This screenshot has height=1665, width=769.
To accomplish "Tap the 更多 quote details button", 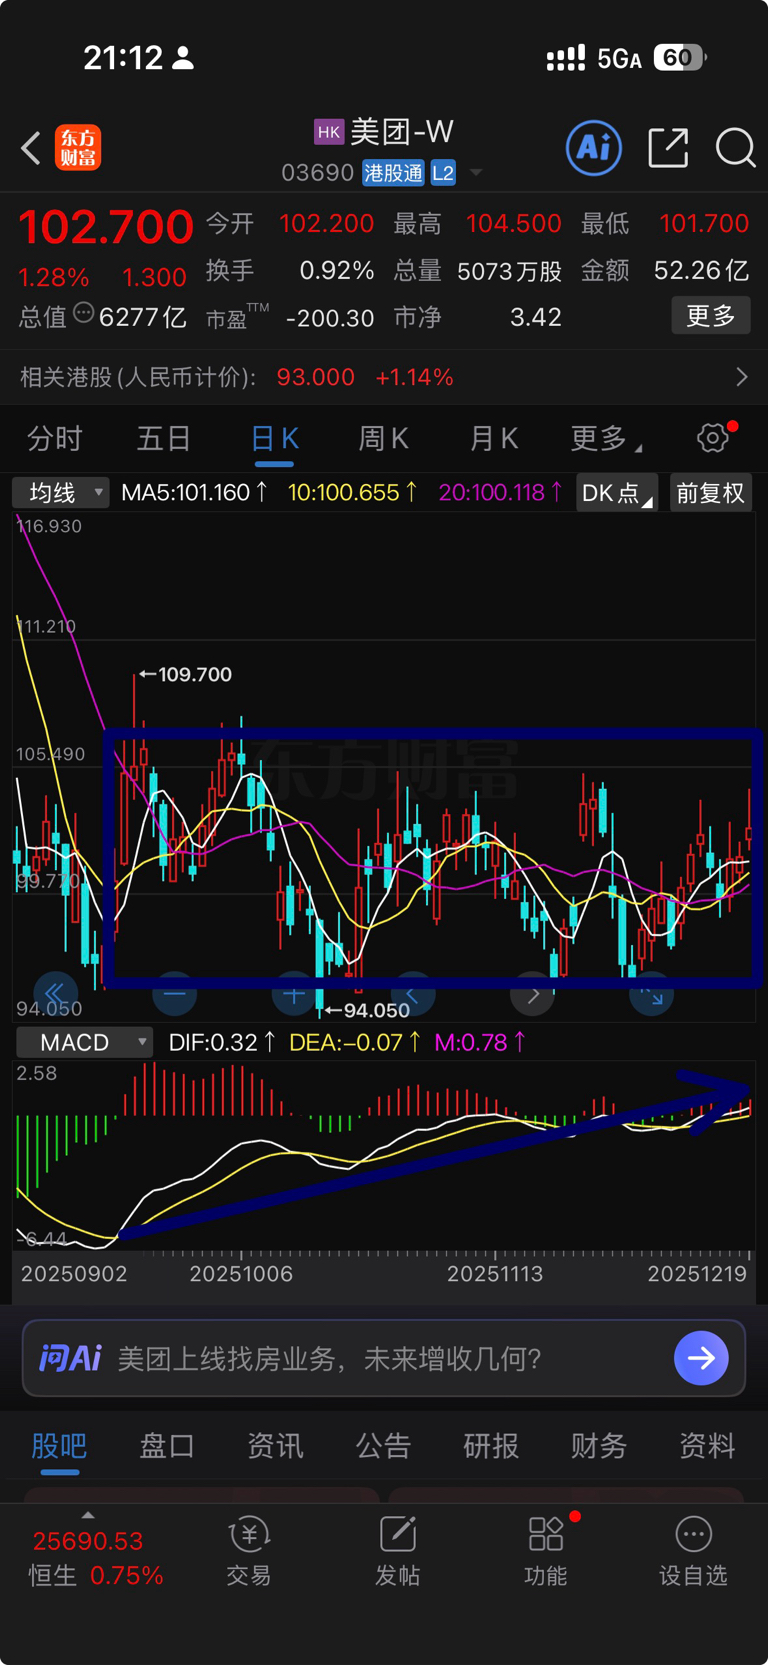I will tap(711, 316).
